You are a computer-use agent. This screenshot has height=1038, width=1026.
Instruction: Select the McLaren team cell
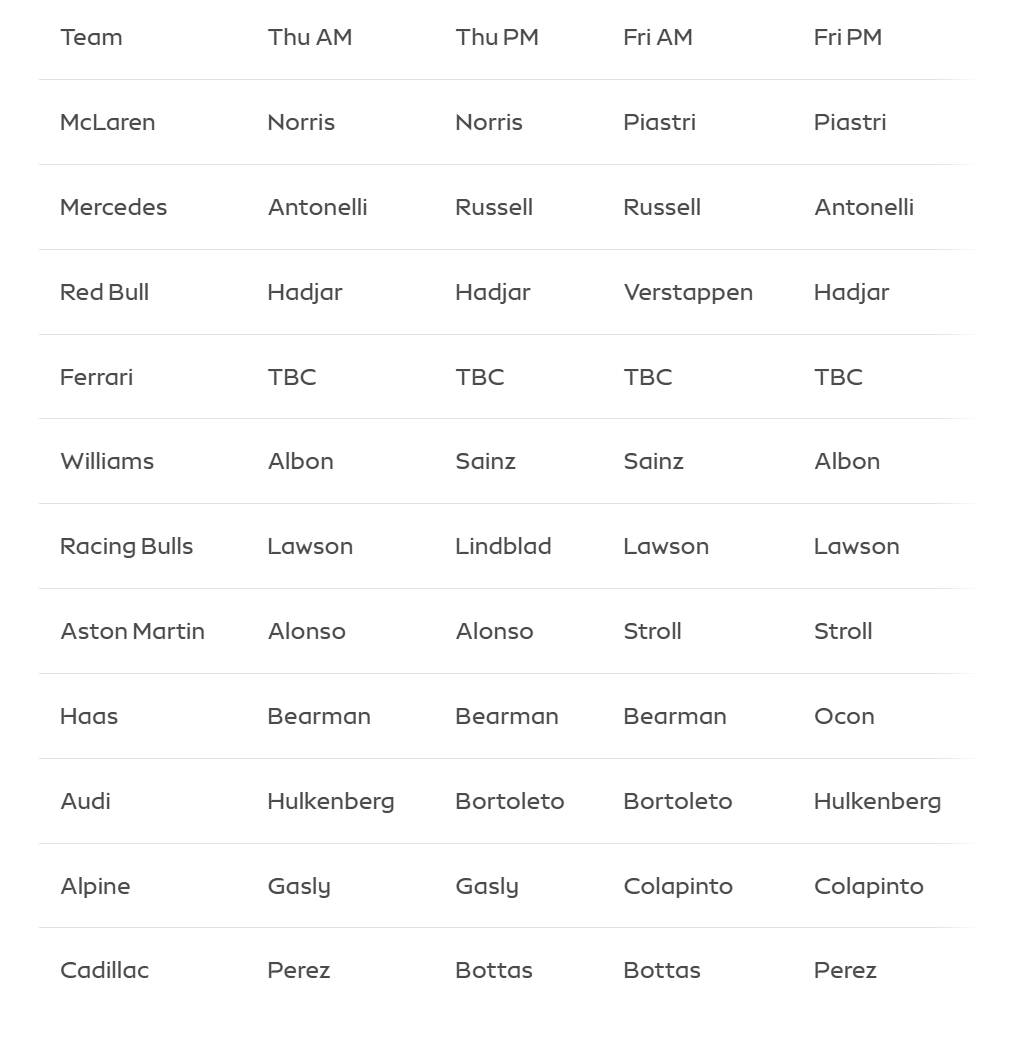click(x=107, y=122)
